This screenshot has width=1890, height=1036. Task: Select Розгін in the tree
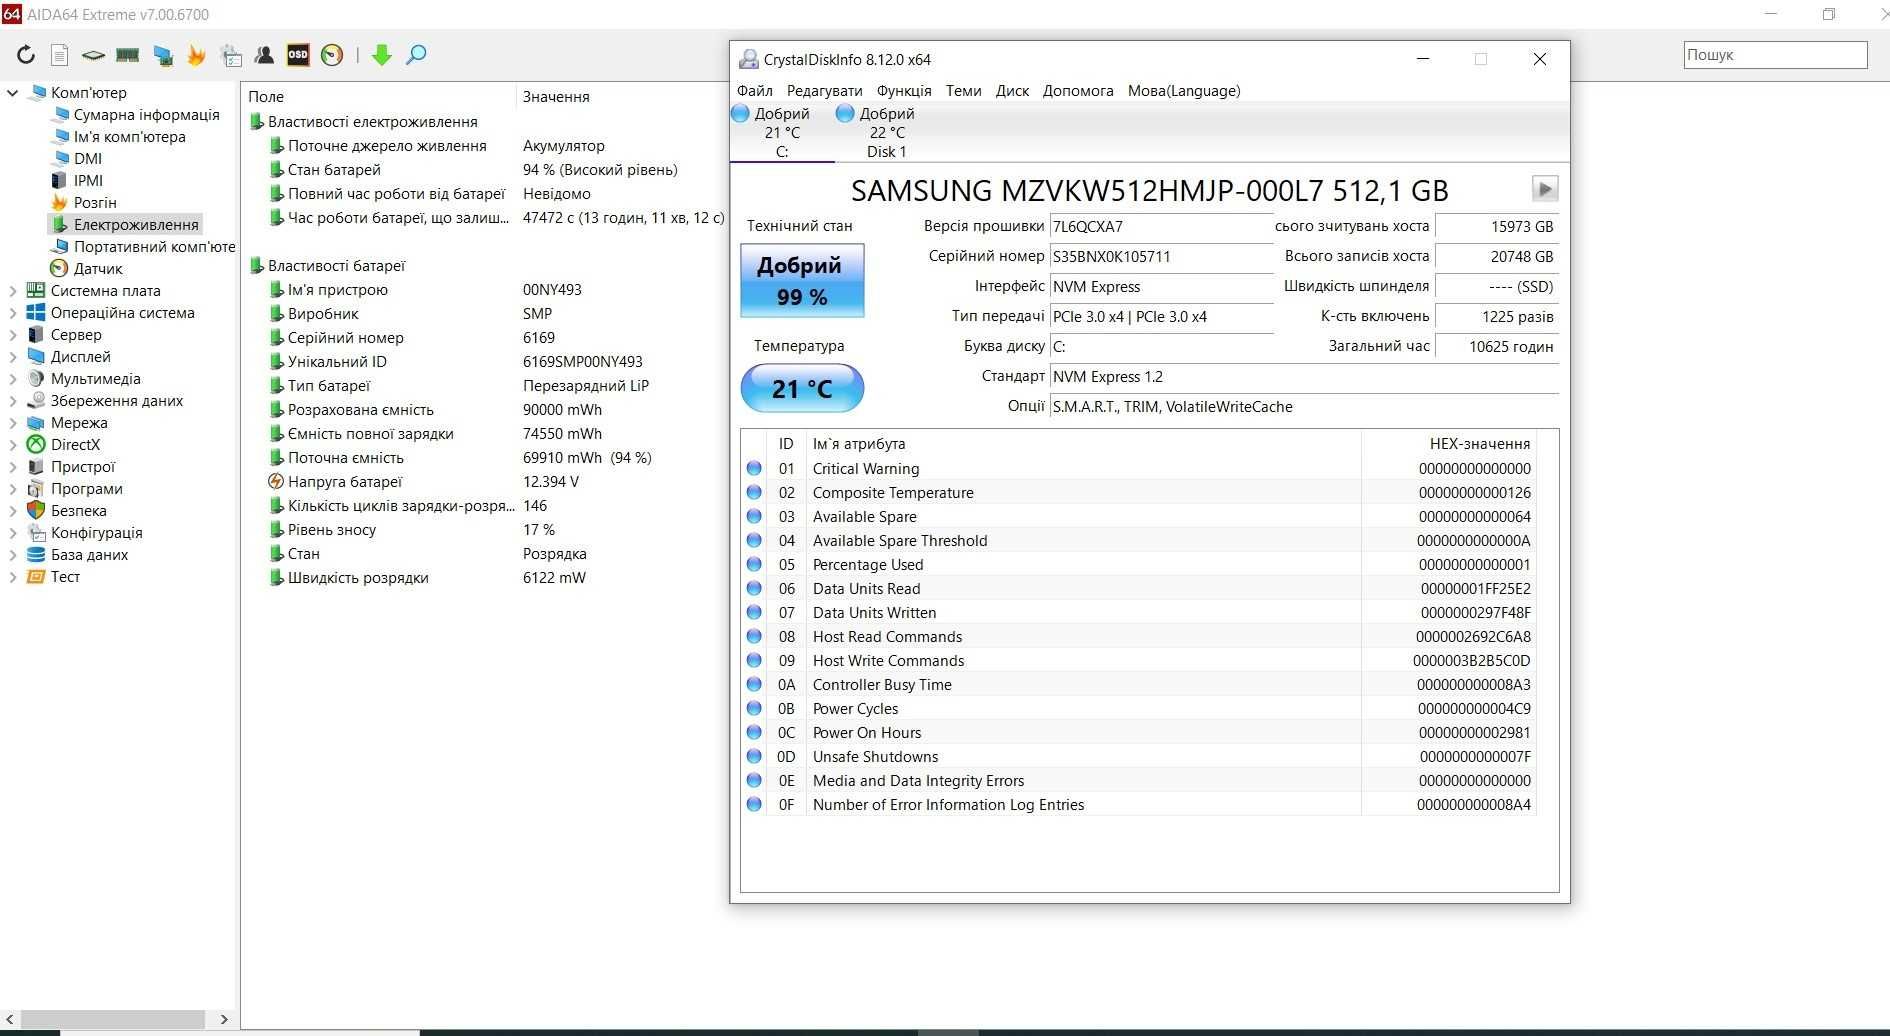[x=95, y=202]
